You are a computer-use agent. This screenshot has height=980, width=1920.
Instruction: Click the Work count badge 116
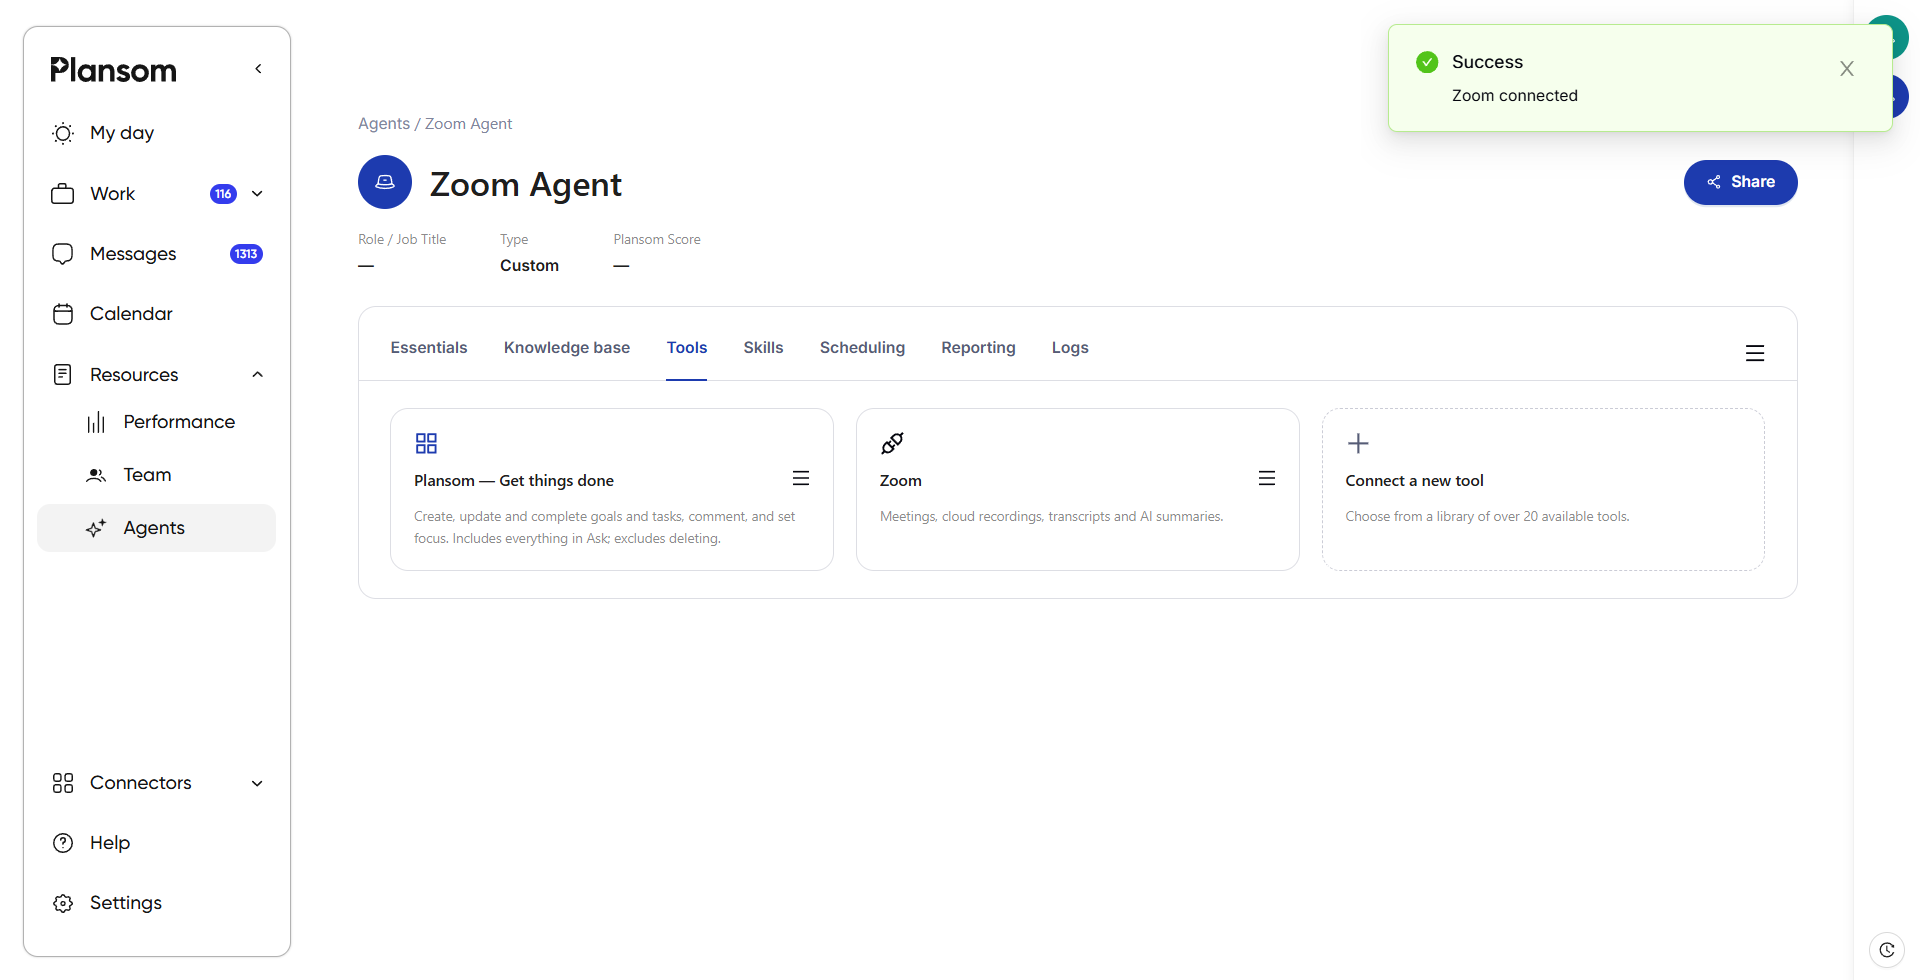[x=223, y=194]
